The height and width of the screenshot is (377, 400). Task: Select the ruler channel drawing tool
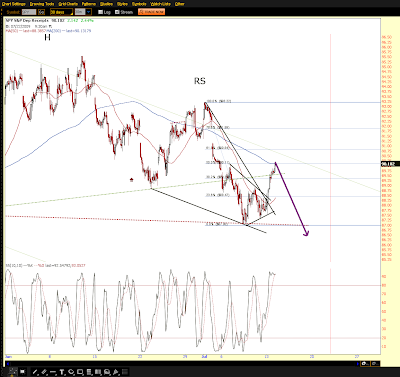[44, 372]
